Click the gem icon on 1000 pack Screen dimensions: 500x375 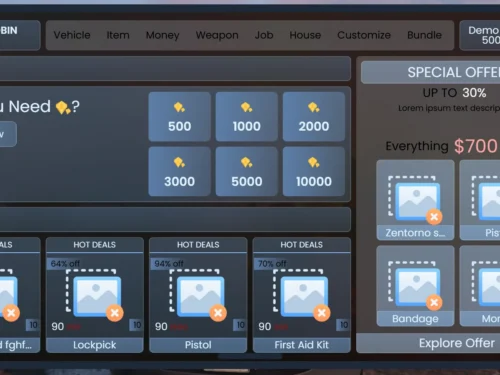pyautogui.click(x=247, y=107)
